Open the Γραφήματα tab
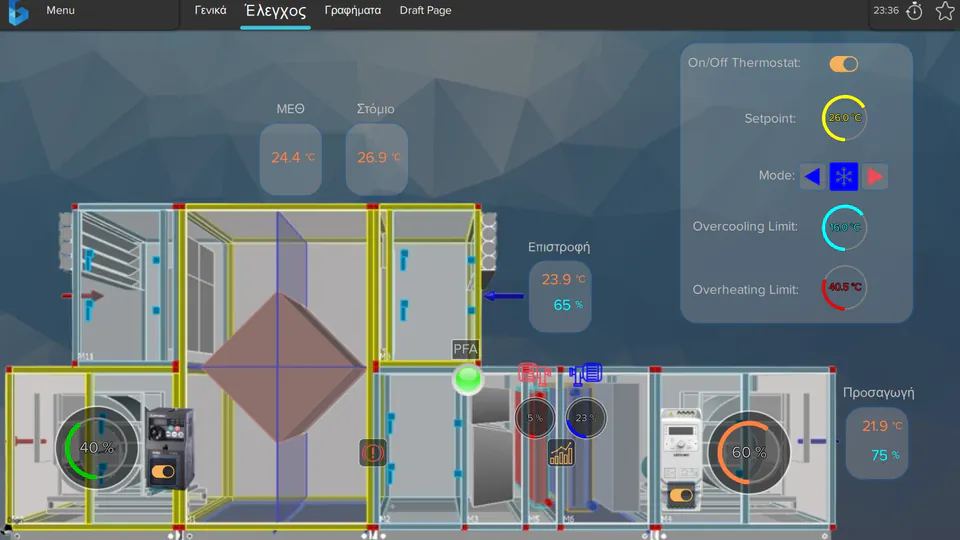The image size is (960, 540). tap(353, 10)
